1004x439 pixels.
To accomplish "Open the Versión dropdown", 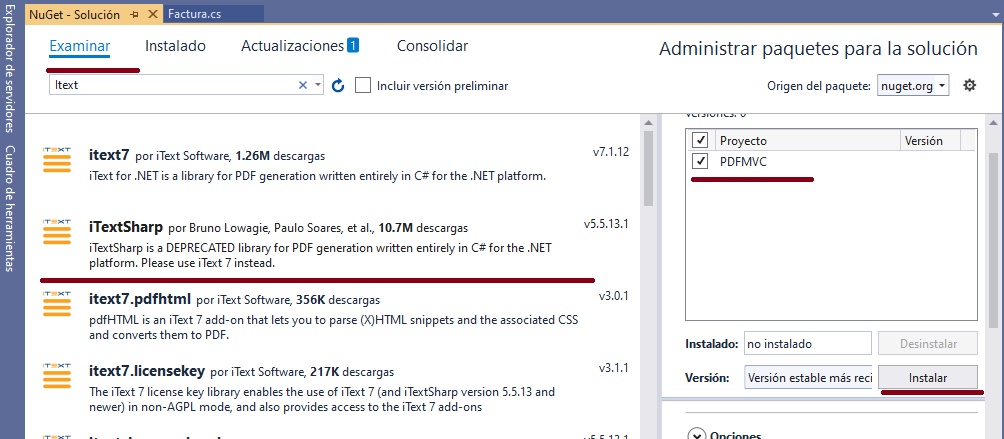I will [x=810, y=378].
